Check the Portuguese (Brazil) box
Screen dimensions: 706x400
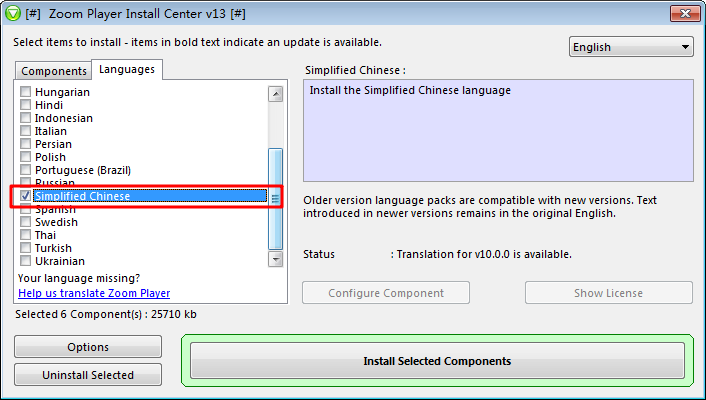click(x=26, y=170)
